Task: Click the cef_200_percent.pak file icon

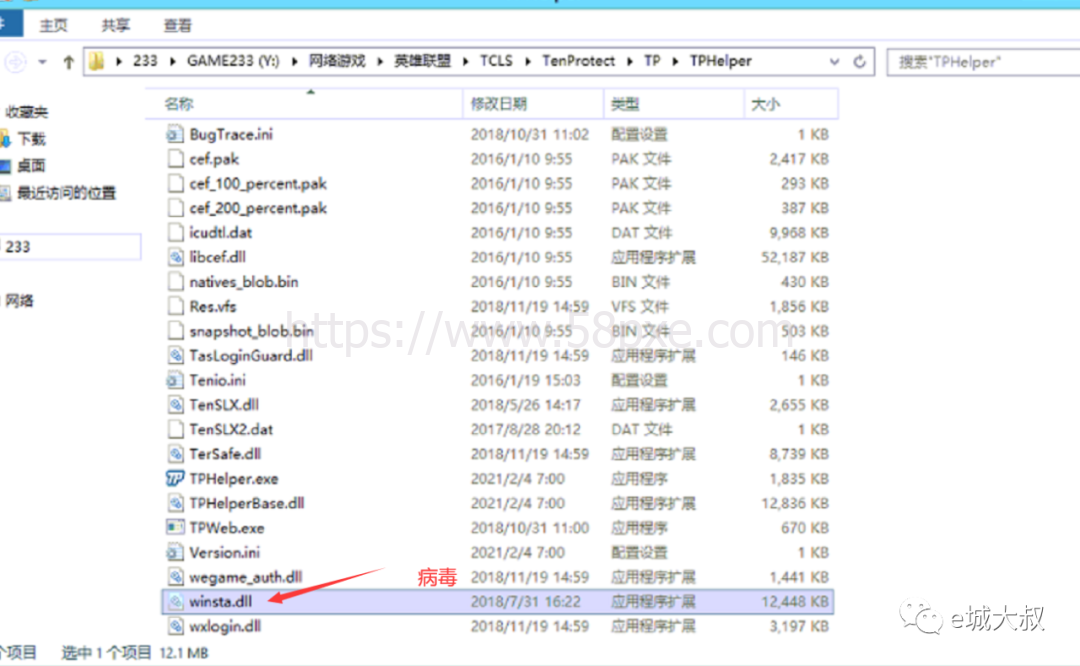Action: 175,207
